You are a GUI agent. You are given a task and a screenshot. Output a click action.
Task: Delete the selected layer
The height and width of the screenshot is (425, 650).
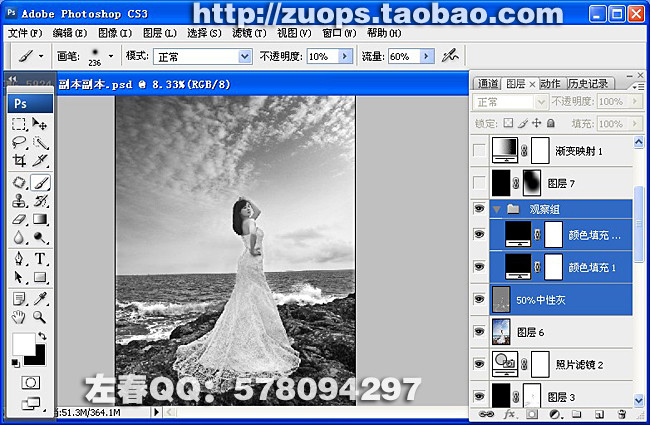click(x=621, y=414)
